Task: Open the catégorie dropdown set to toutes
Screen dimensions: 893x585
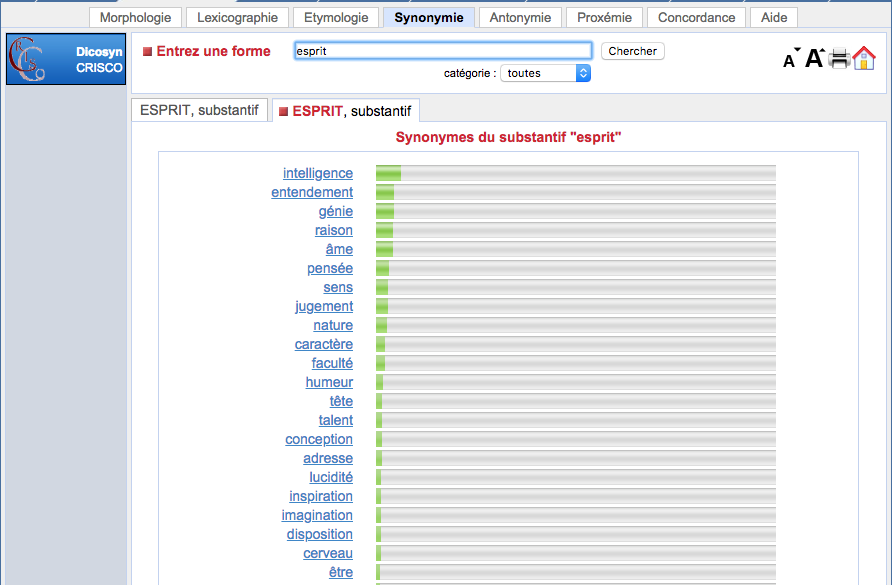Action: [546, 73]
